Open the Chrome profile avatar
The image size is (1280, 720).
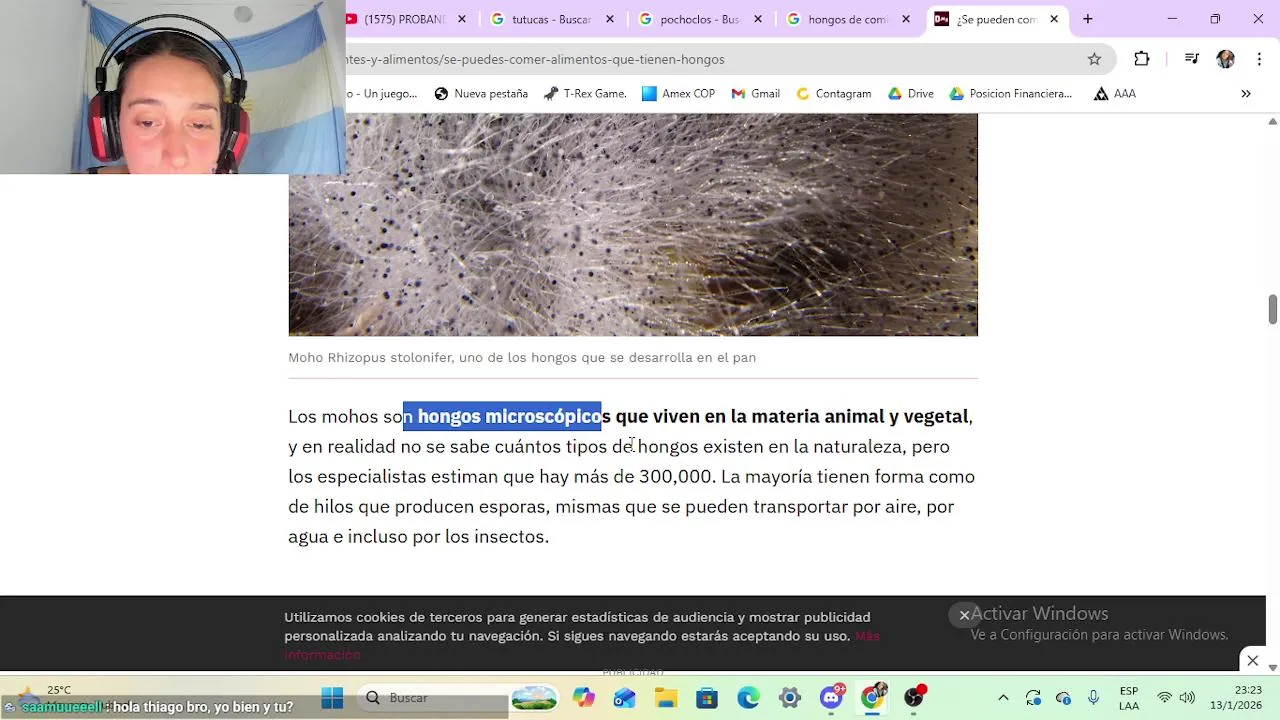1225,59
